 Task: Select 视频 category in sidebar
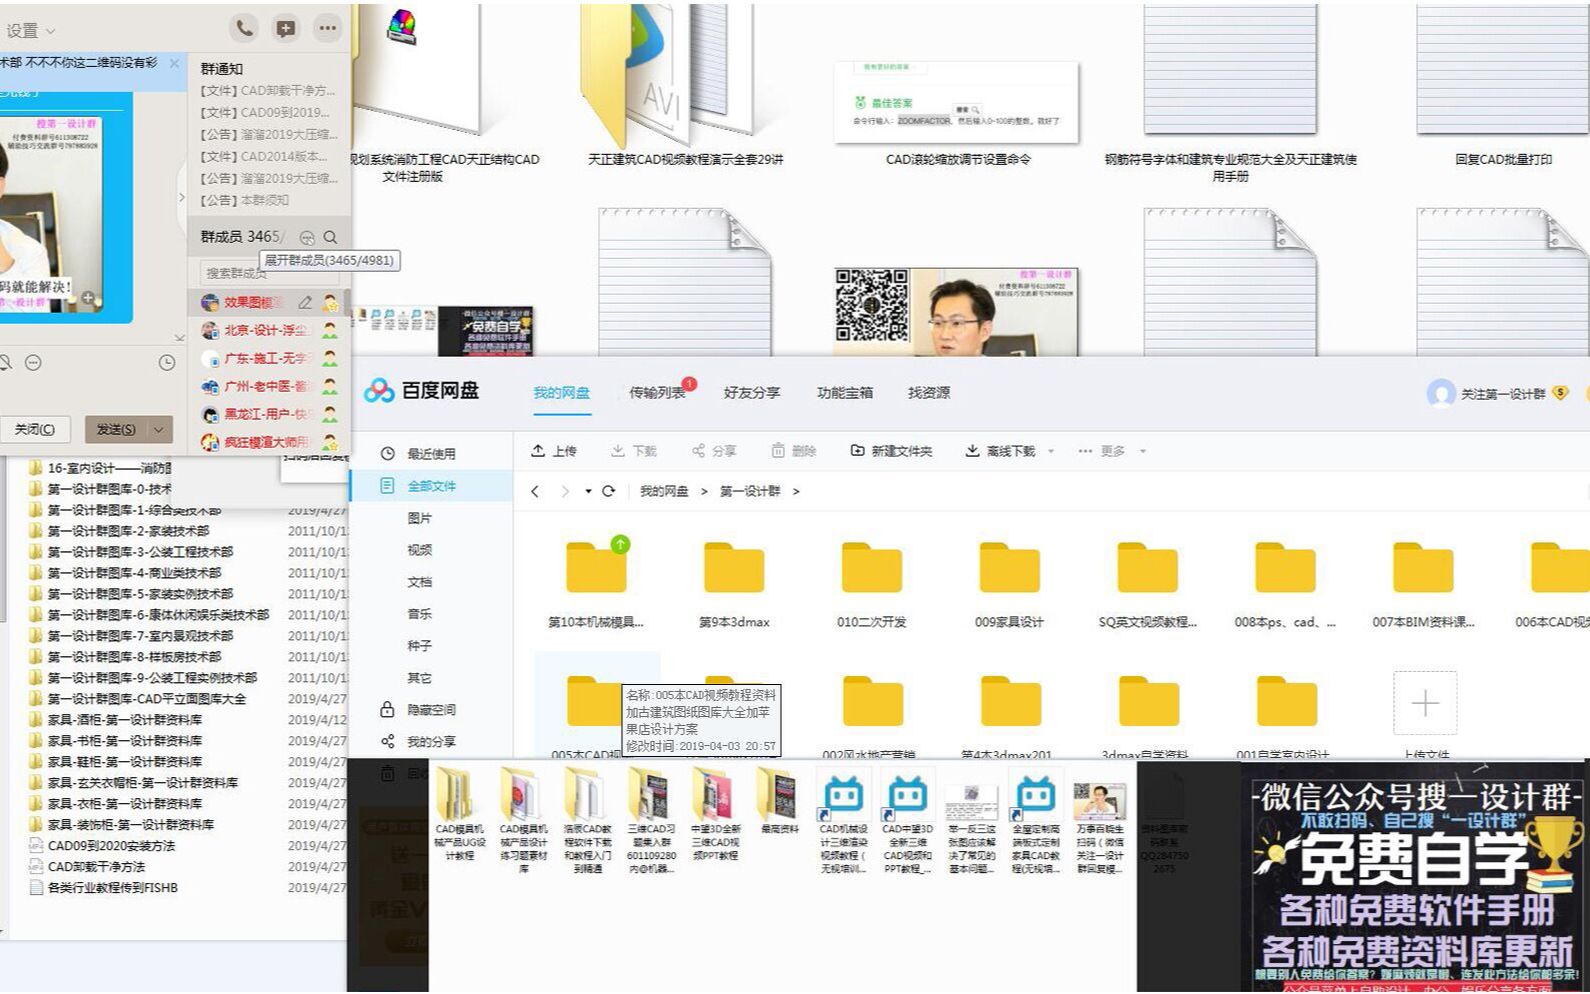[419, 550]
